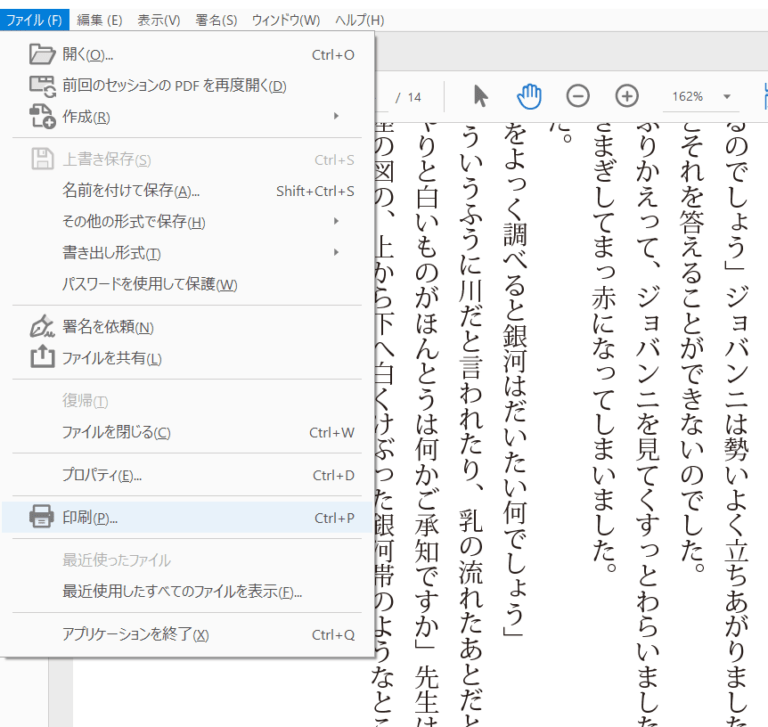
Task: Expand the 作成 submenu
Action: [336, 116]
